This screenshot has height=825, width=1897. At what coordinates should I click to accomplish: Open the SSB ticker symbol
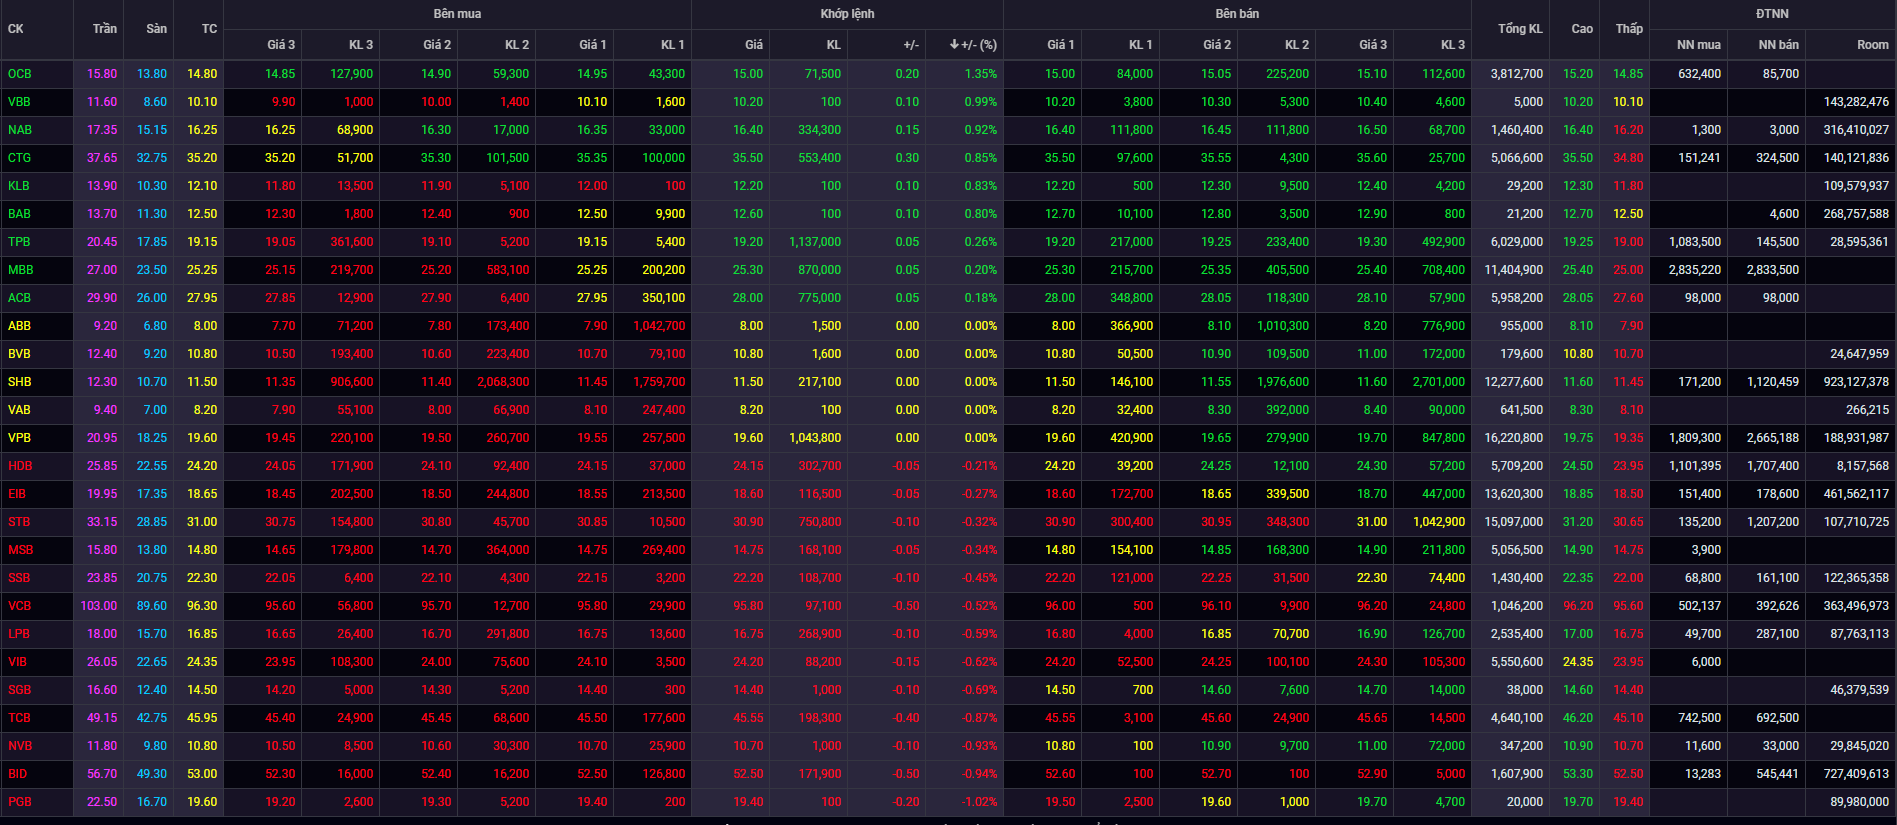[19, 578]
